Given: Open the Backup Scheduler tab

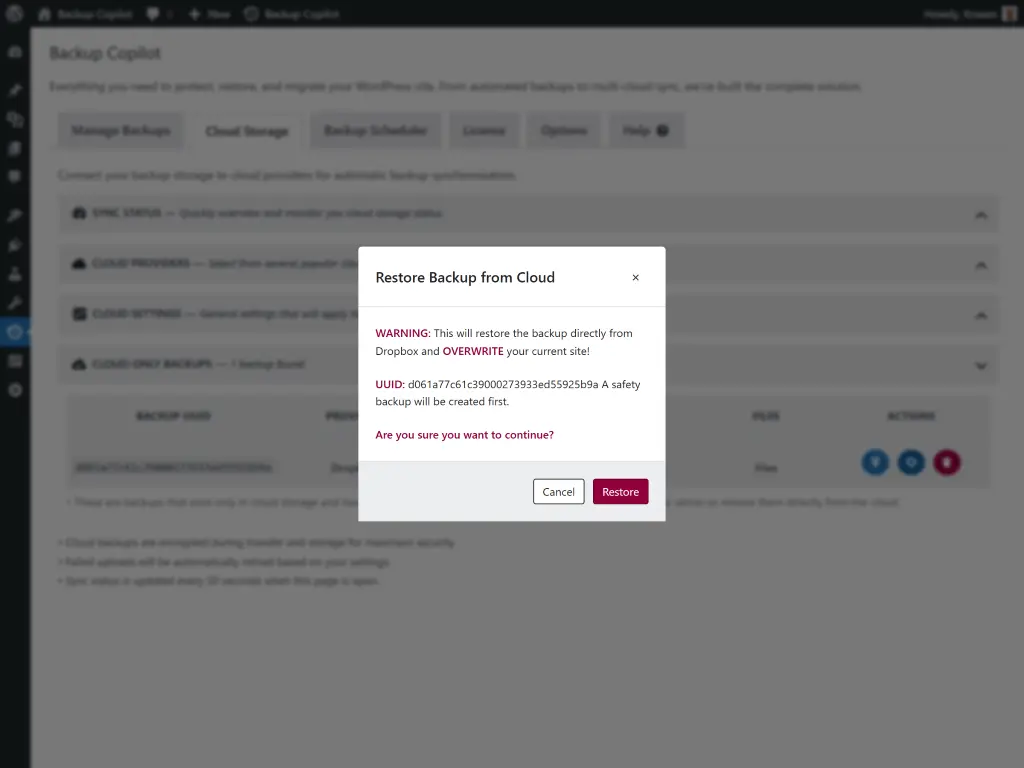Looking at the screenshot, I should [375, 129].
